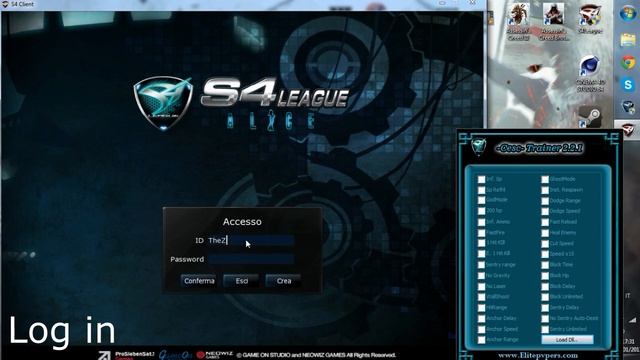
Task: Toggle Inst. Respawn checkbox
Action: click(x=545, y=190)
